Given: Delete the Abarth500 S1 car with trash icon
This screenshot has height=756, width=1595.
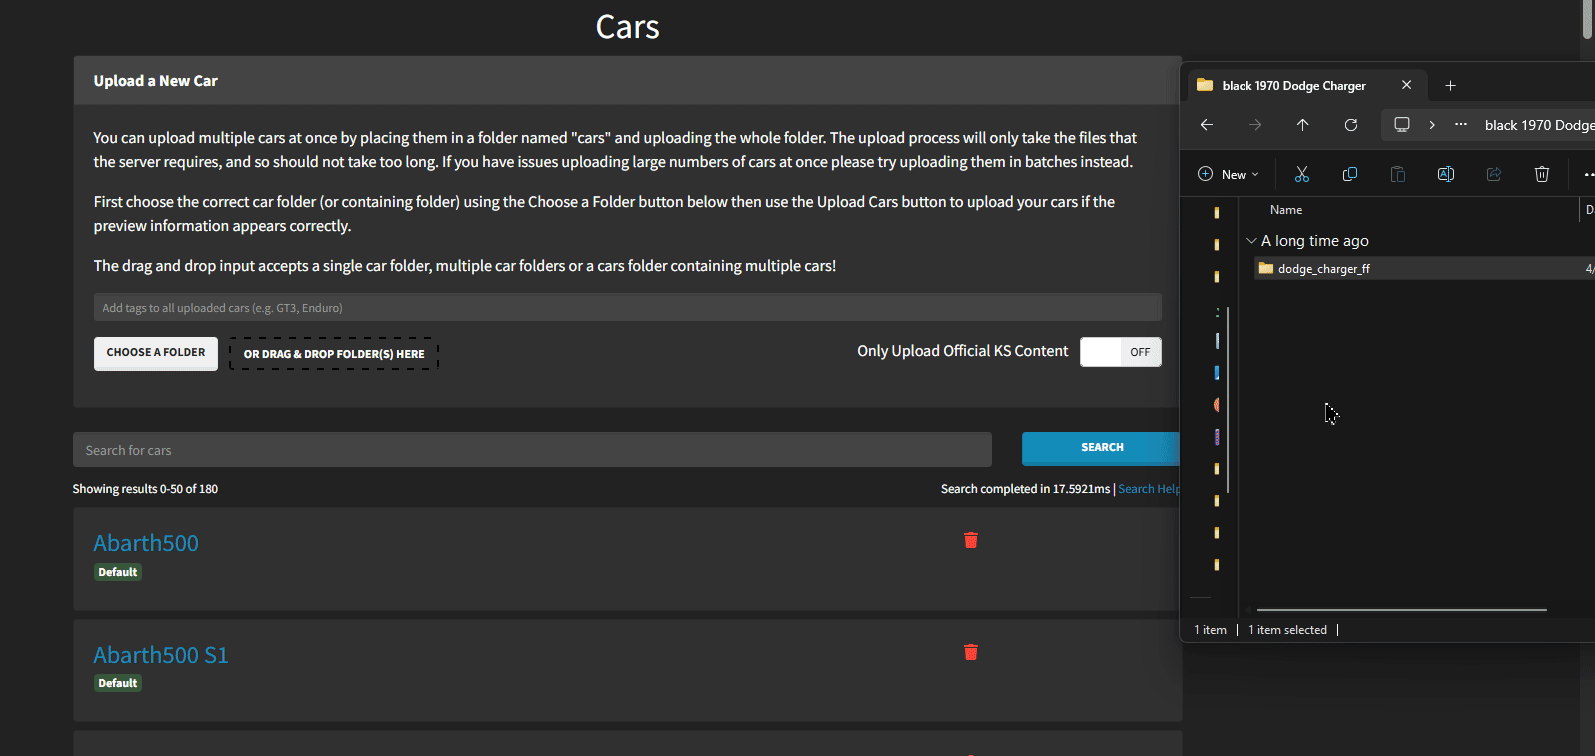Looking at the screenshot, I should (x=970, y=652).
